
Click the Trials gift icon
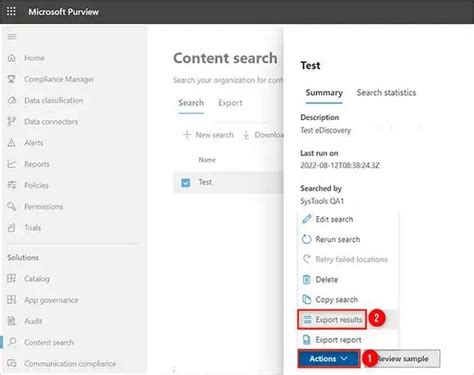[12, 228]
